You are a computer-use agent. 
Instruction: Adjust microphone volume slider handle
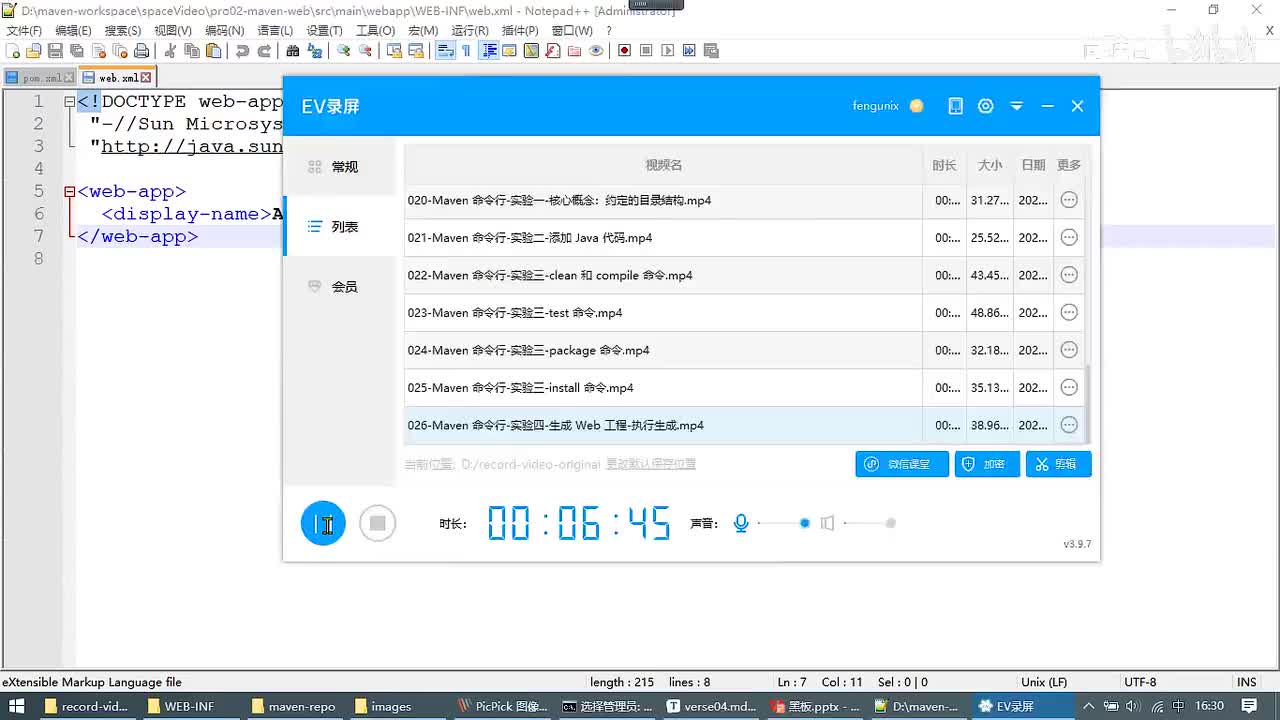(x=805, y=523)
